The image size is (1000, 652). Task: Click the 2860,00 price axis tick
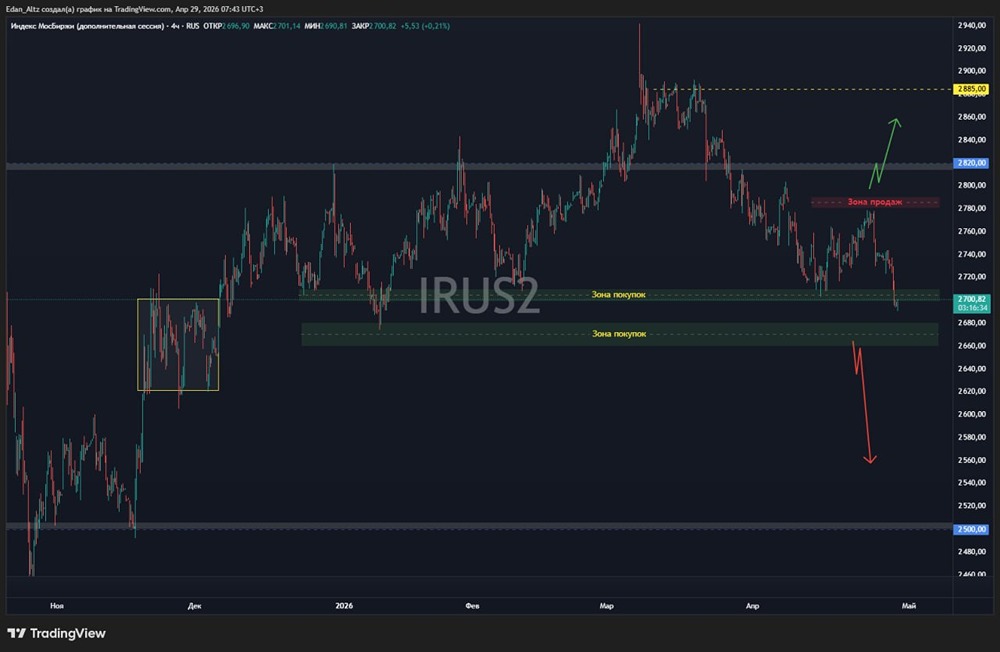pyautogui.click(x=971, y=117)
